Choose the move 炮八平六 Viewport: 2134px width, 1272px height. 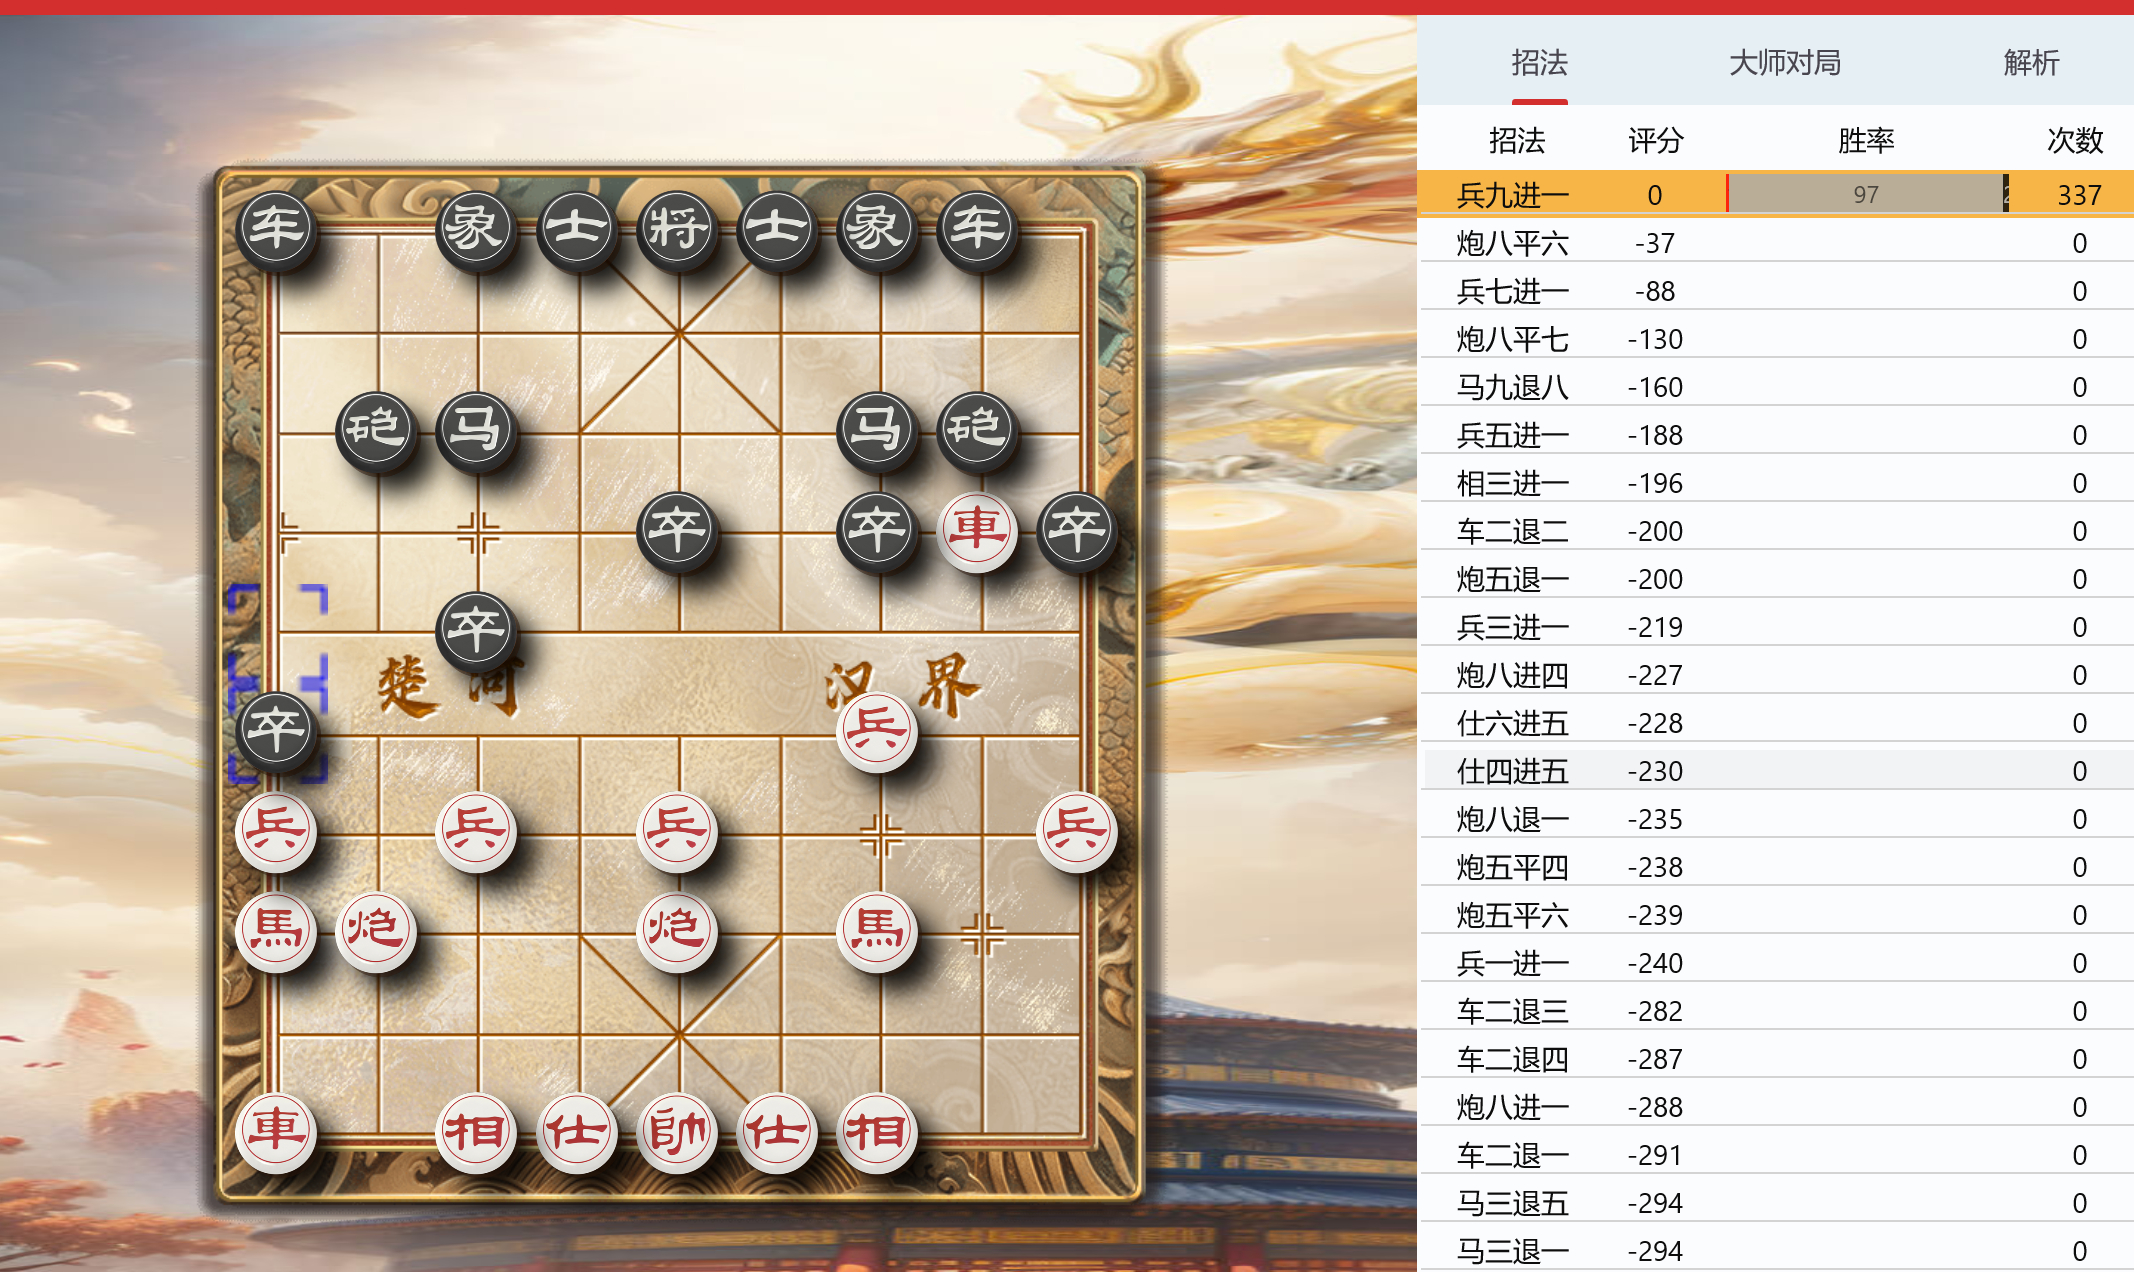pyautogui.click(x=1776, y=242)
